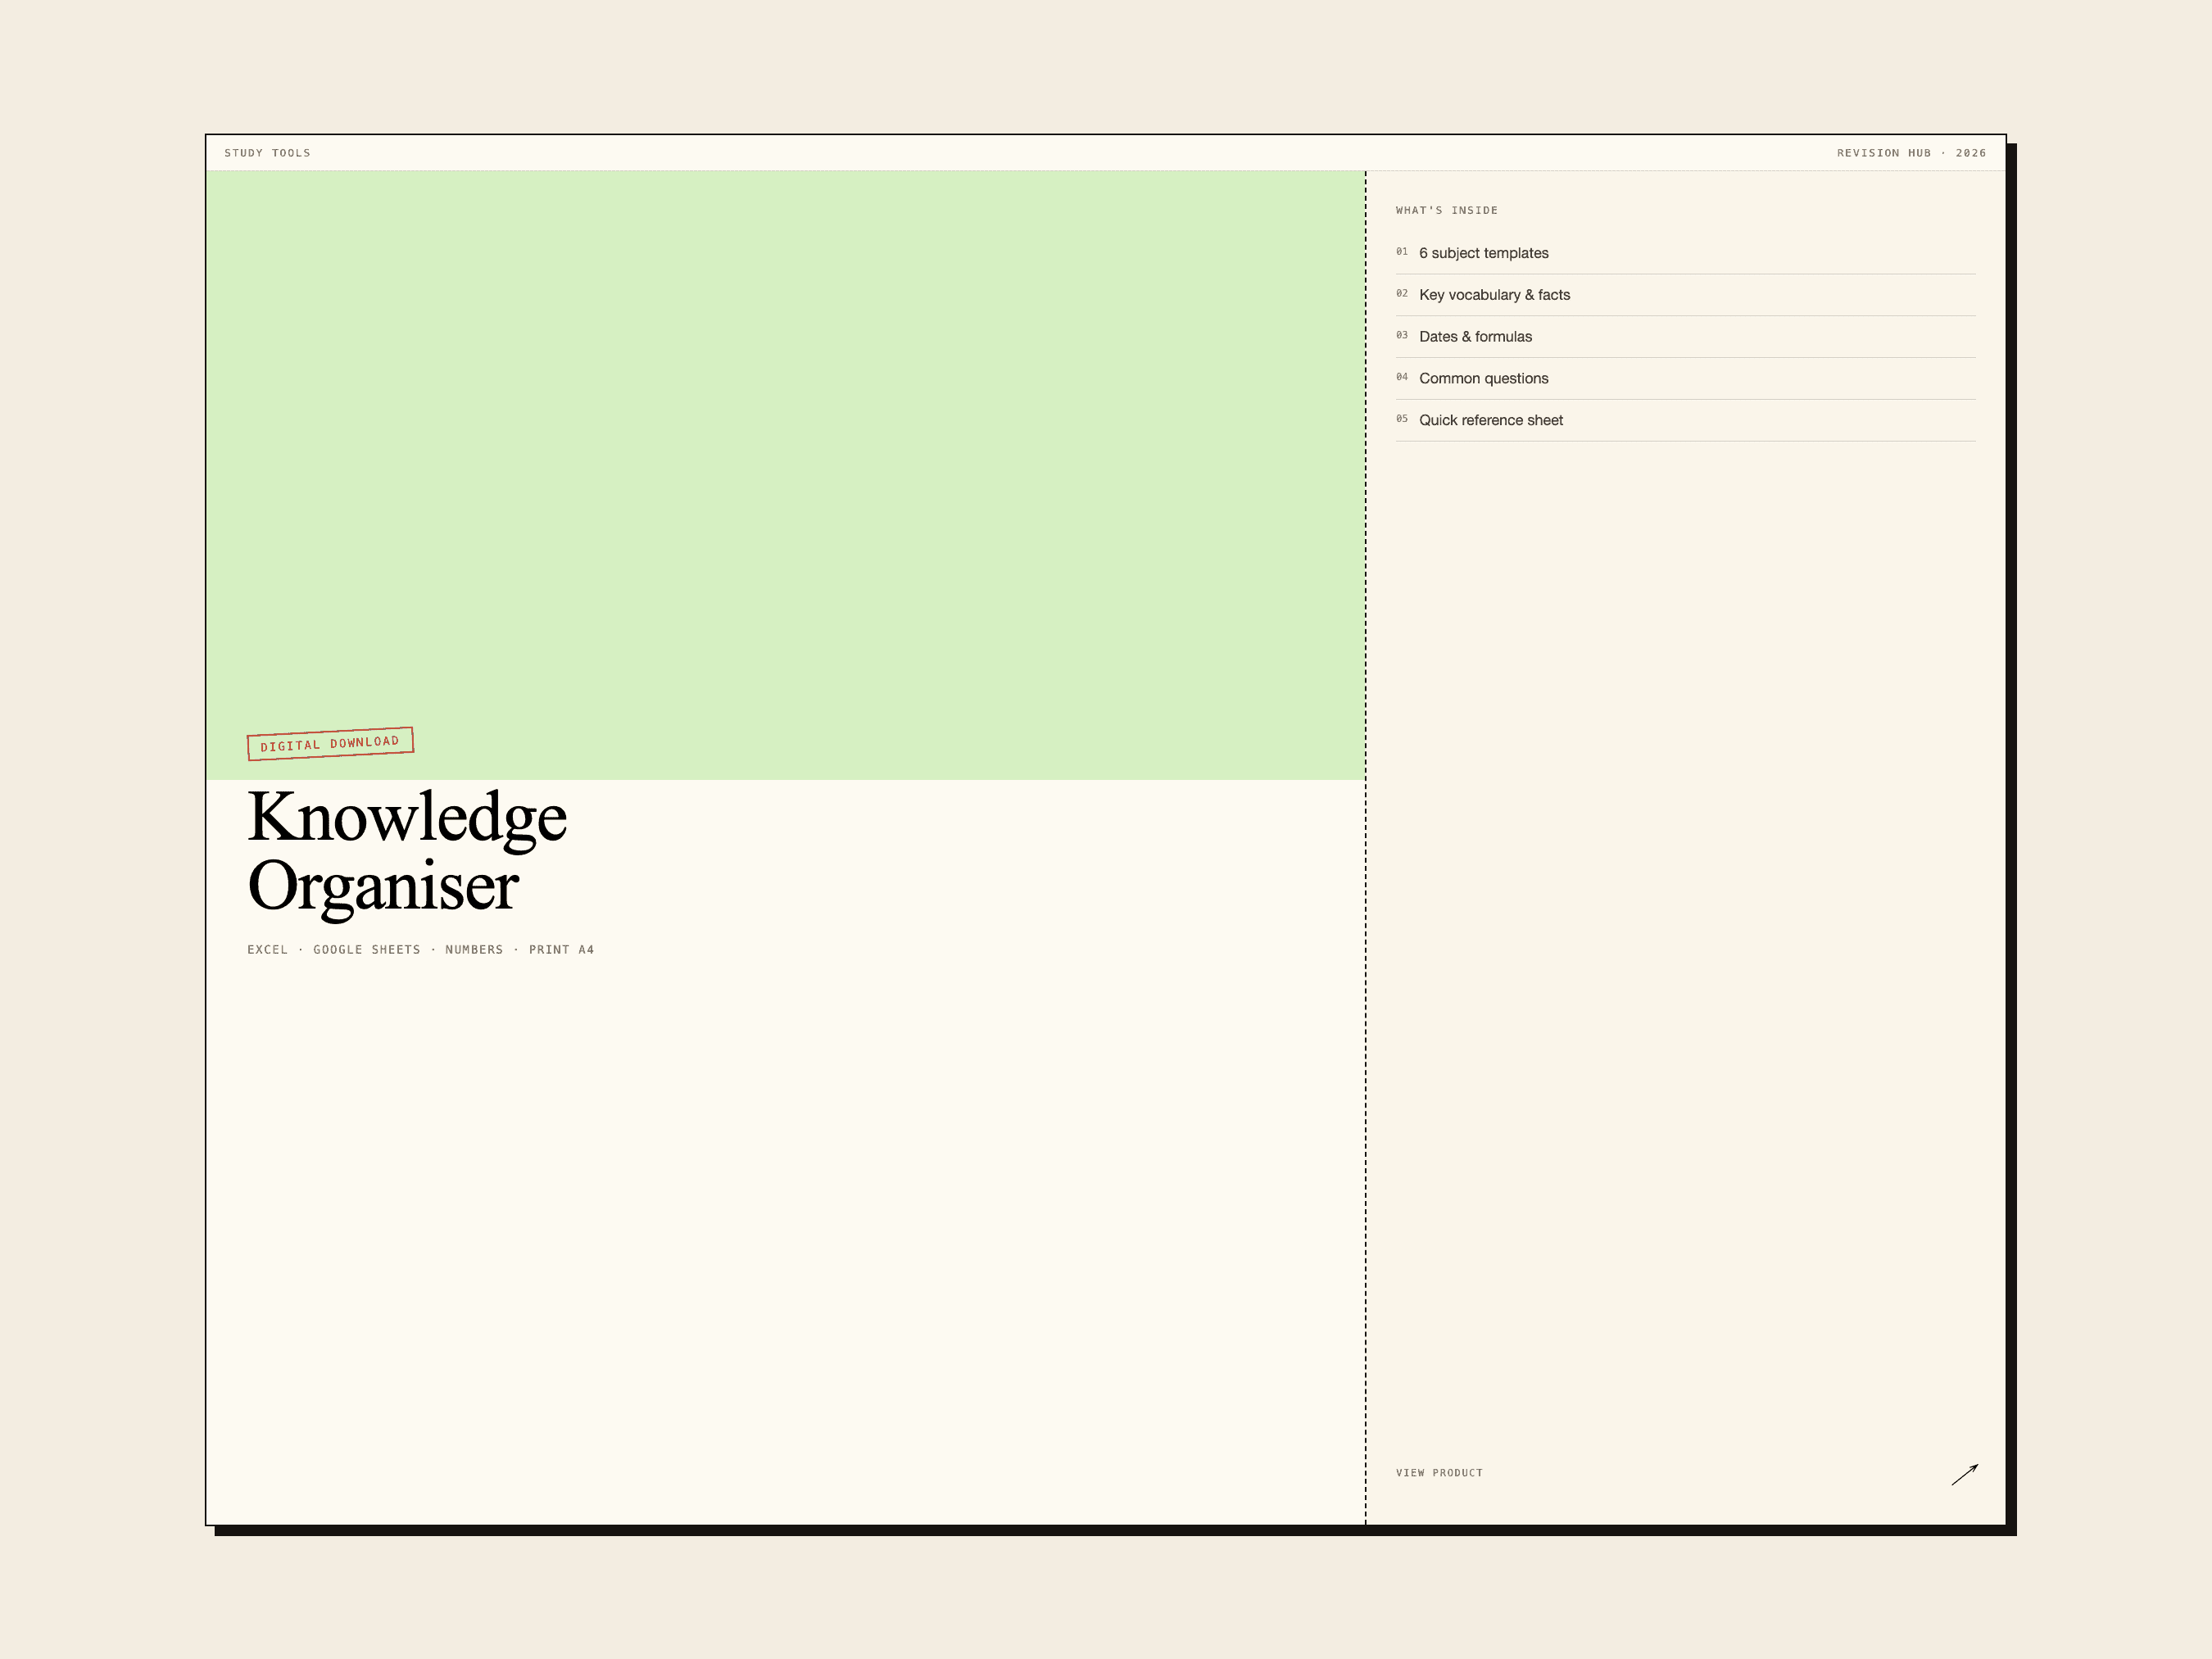Select the 6 subject templates row

[x=1685, y=253]
